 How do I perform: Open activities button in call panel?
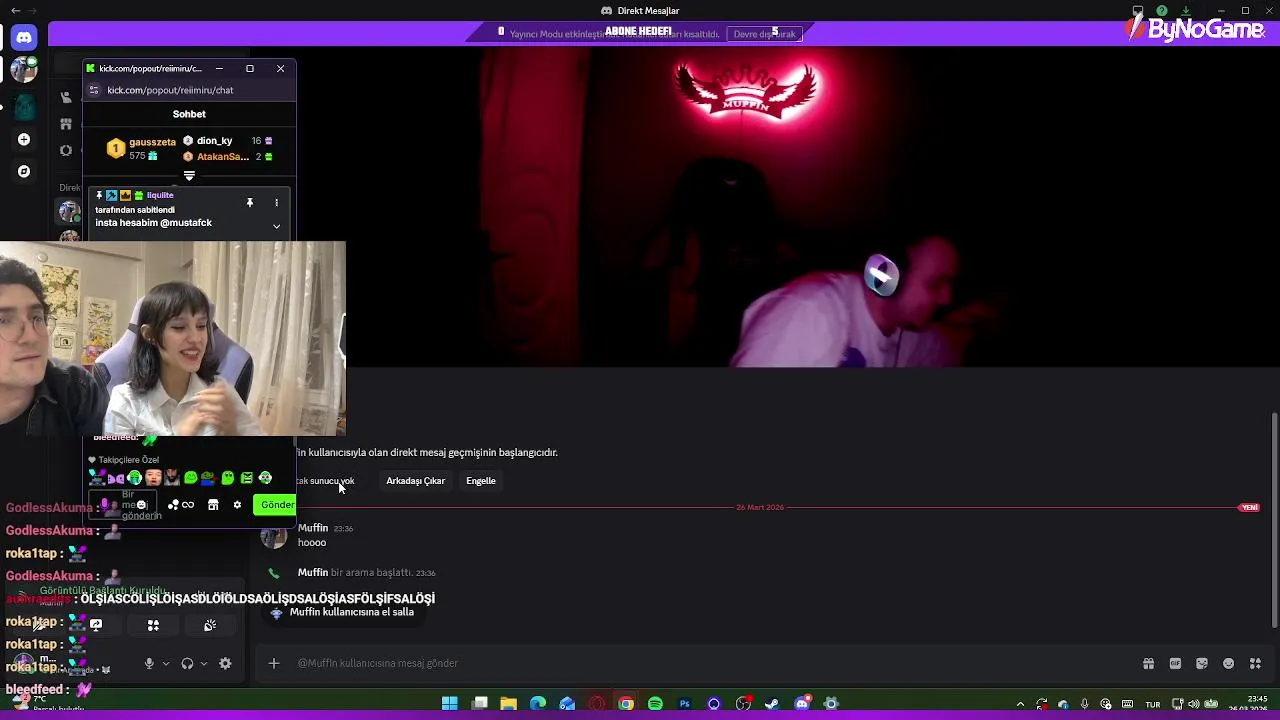pos(153,625)
